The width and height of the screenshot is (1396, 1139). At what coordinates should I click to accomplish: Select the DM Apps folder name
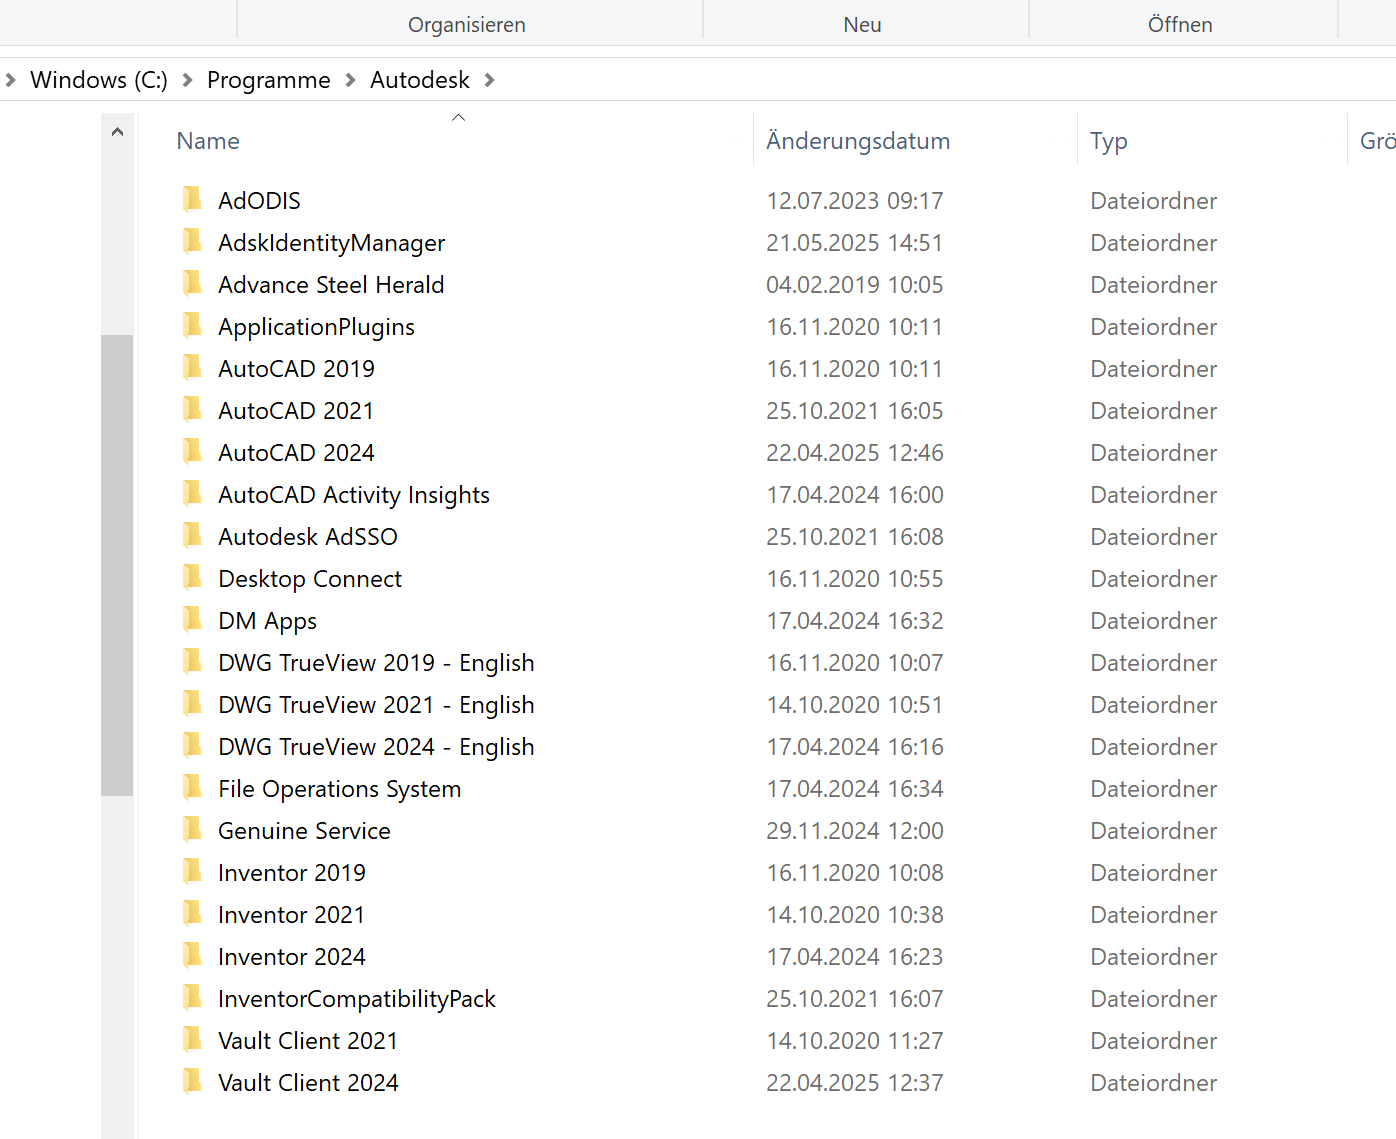(x=267, y=621)
